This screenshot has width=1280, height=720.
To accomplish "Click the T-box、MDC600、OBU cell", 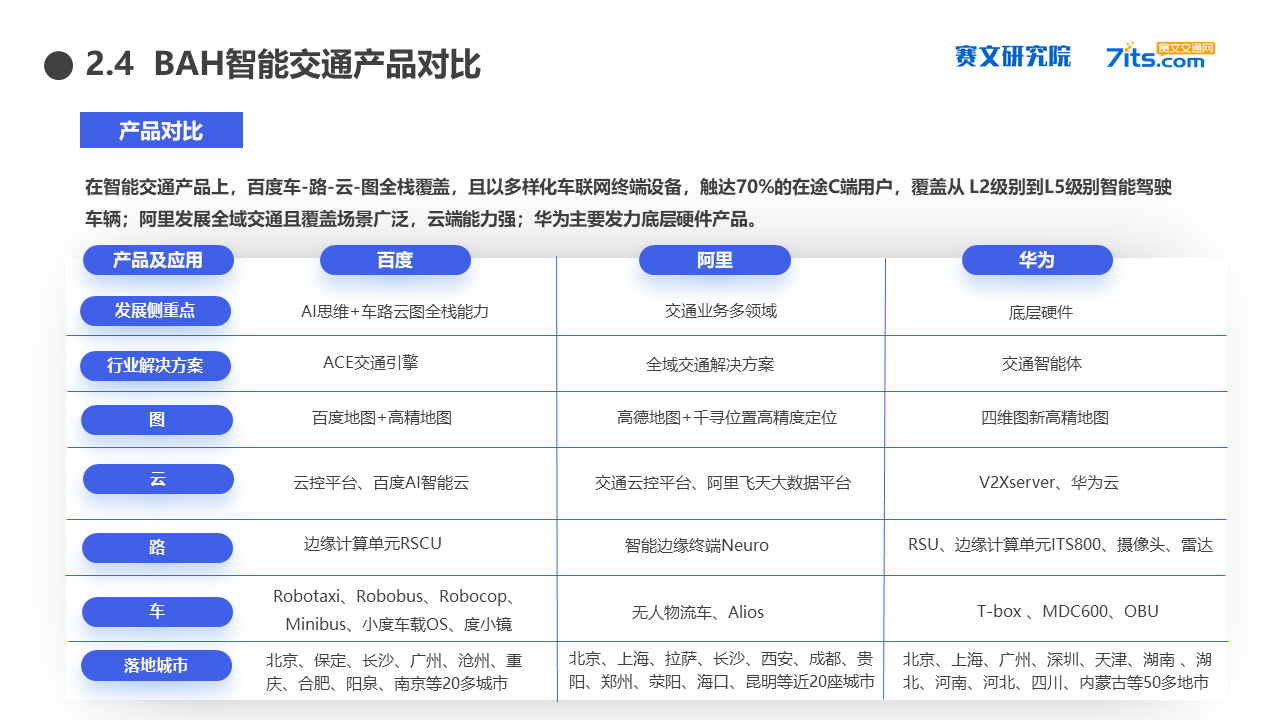I will (1068, 612).
